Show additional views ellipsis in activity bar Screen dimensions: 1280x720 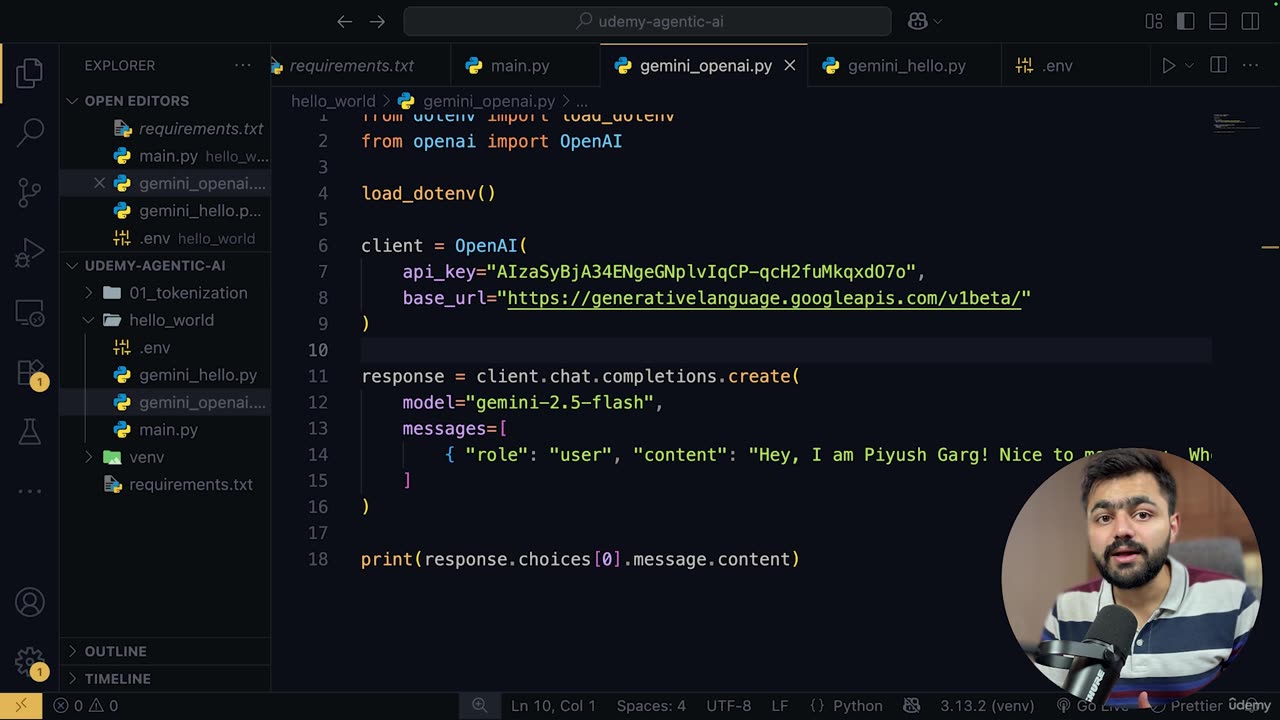30,491
